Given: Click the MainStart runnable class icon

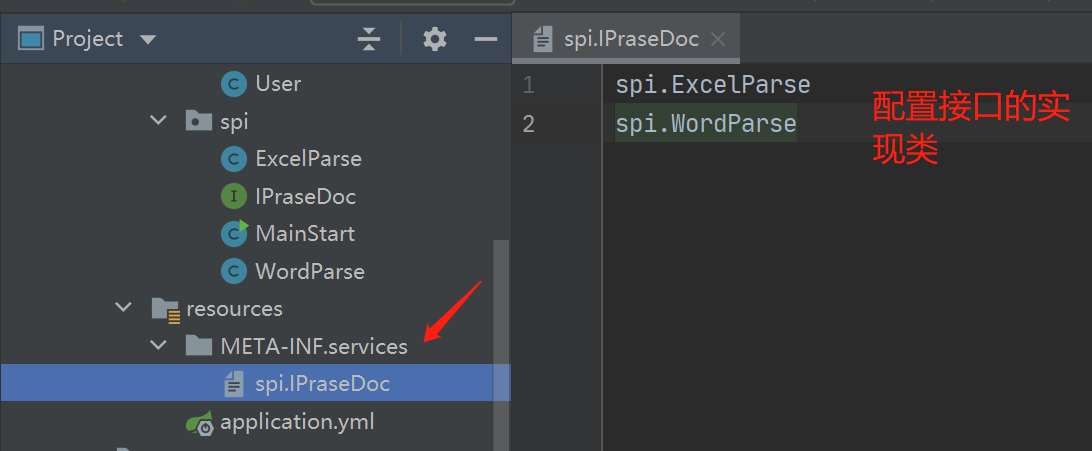Looking at the screenshot, I should [x=233, y=234].
